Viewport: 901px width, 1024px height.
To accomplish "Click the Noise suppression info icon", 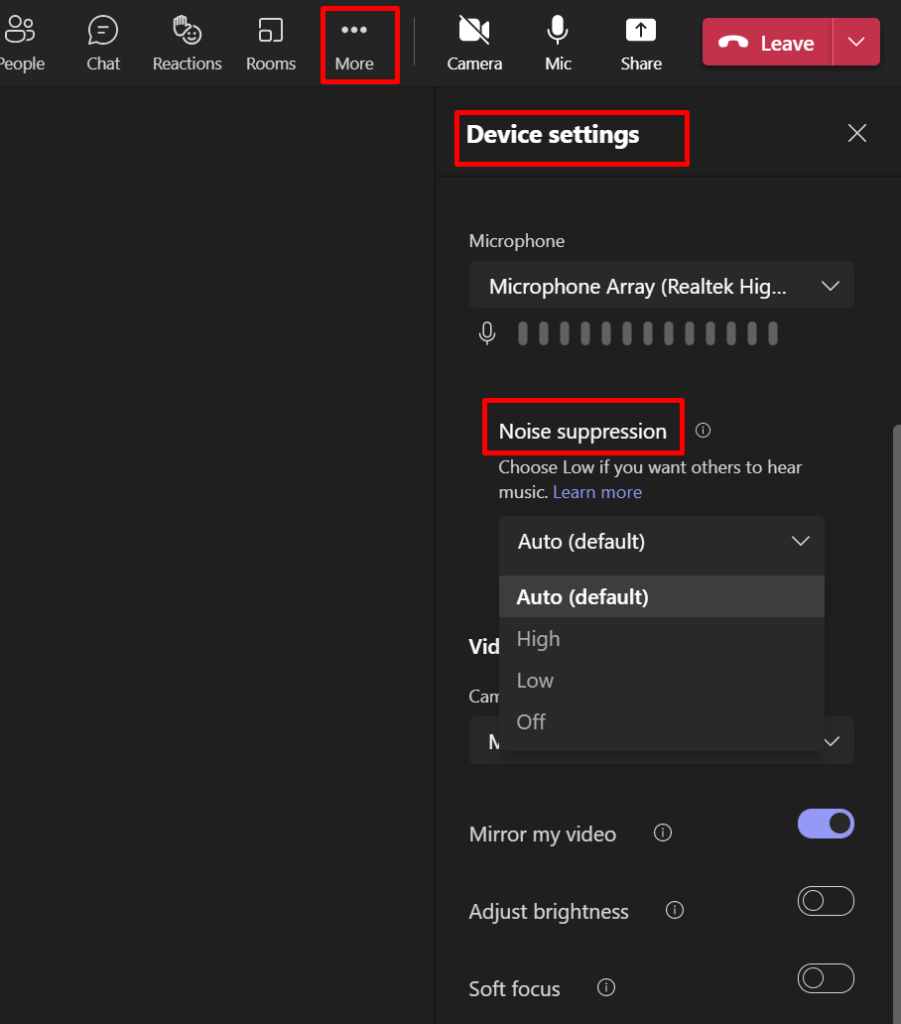I will [703, 430].
